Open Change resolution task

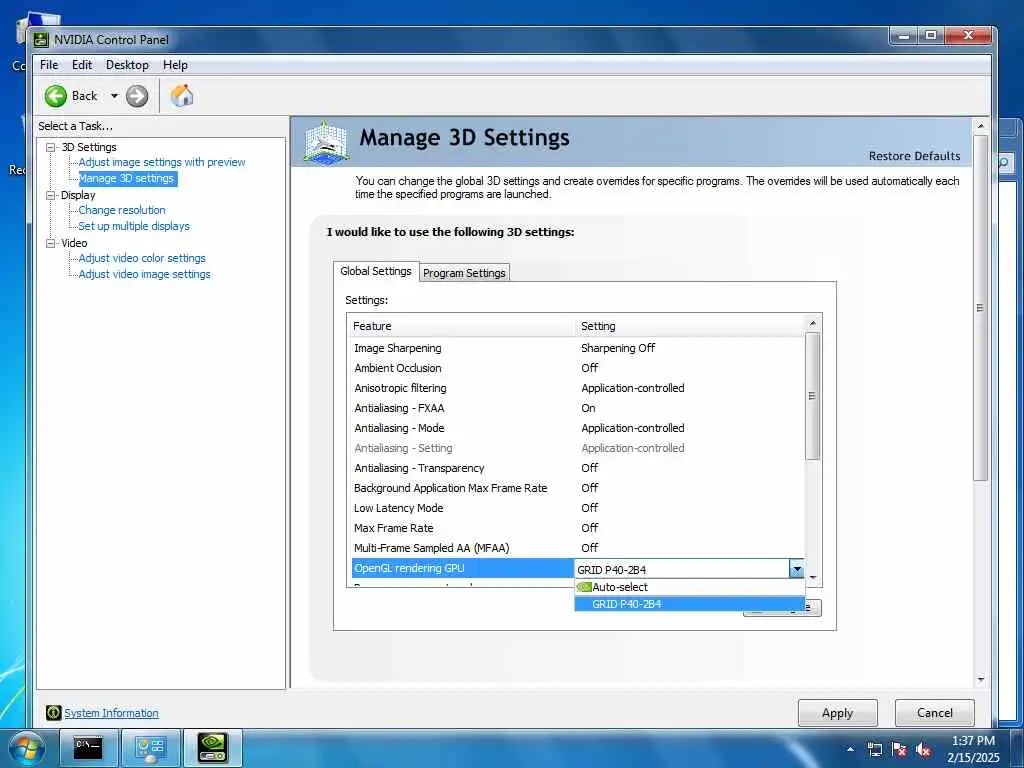pyautogui.click(x=122, y=210)
